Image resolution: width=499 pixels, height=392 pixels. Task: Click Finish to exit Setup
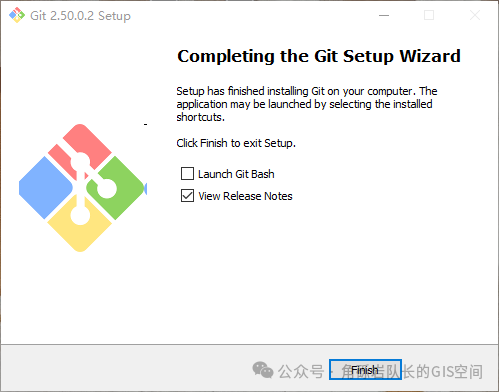pyautogui.click(x=365, y=370)
